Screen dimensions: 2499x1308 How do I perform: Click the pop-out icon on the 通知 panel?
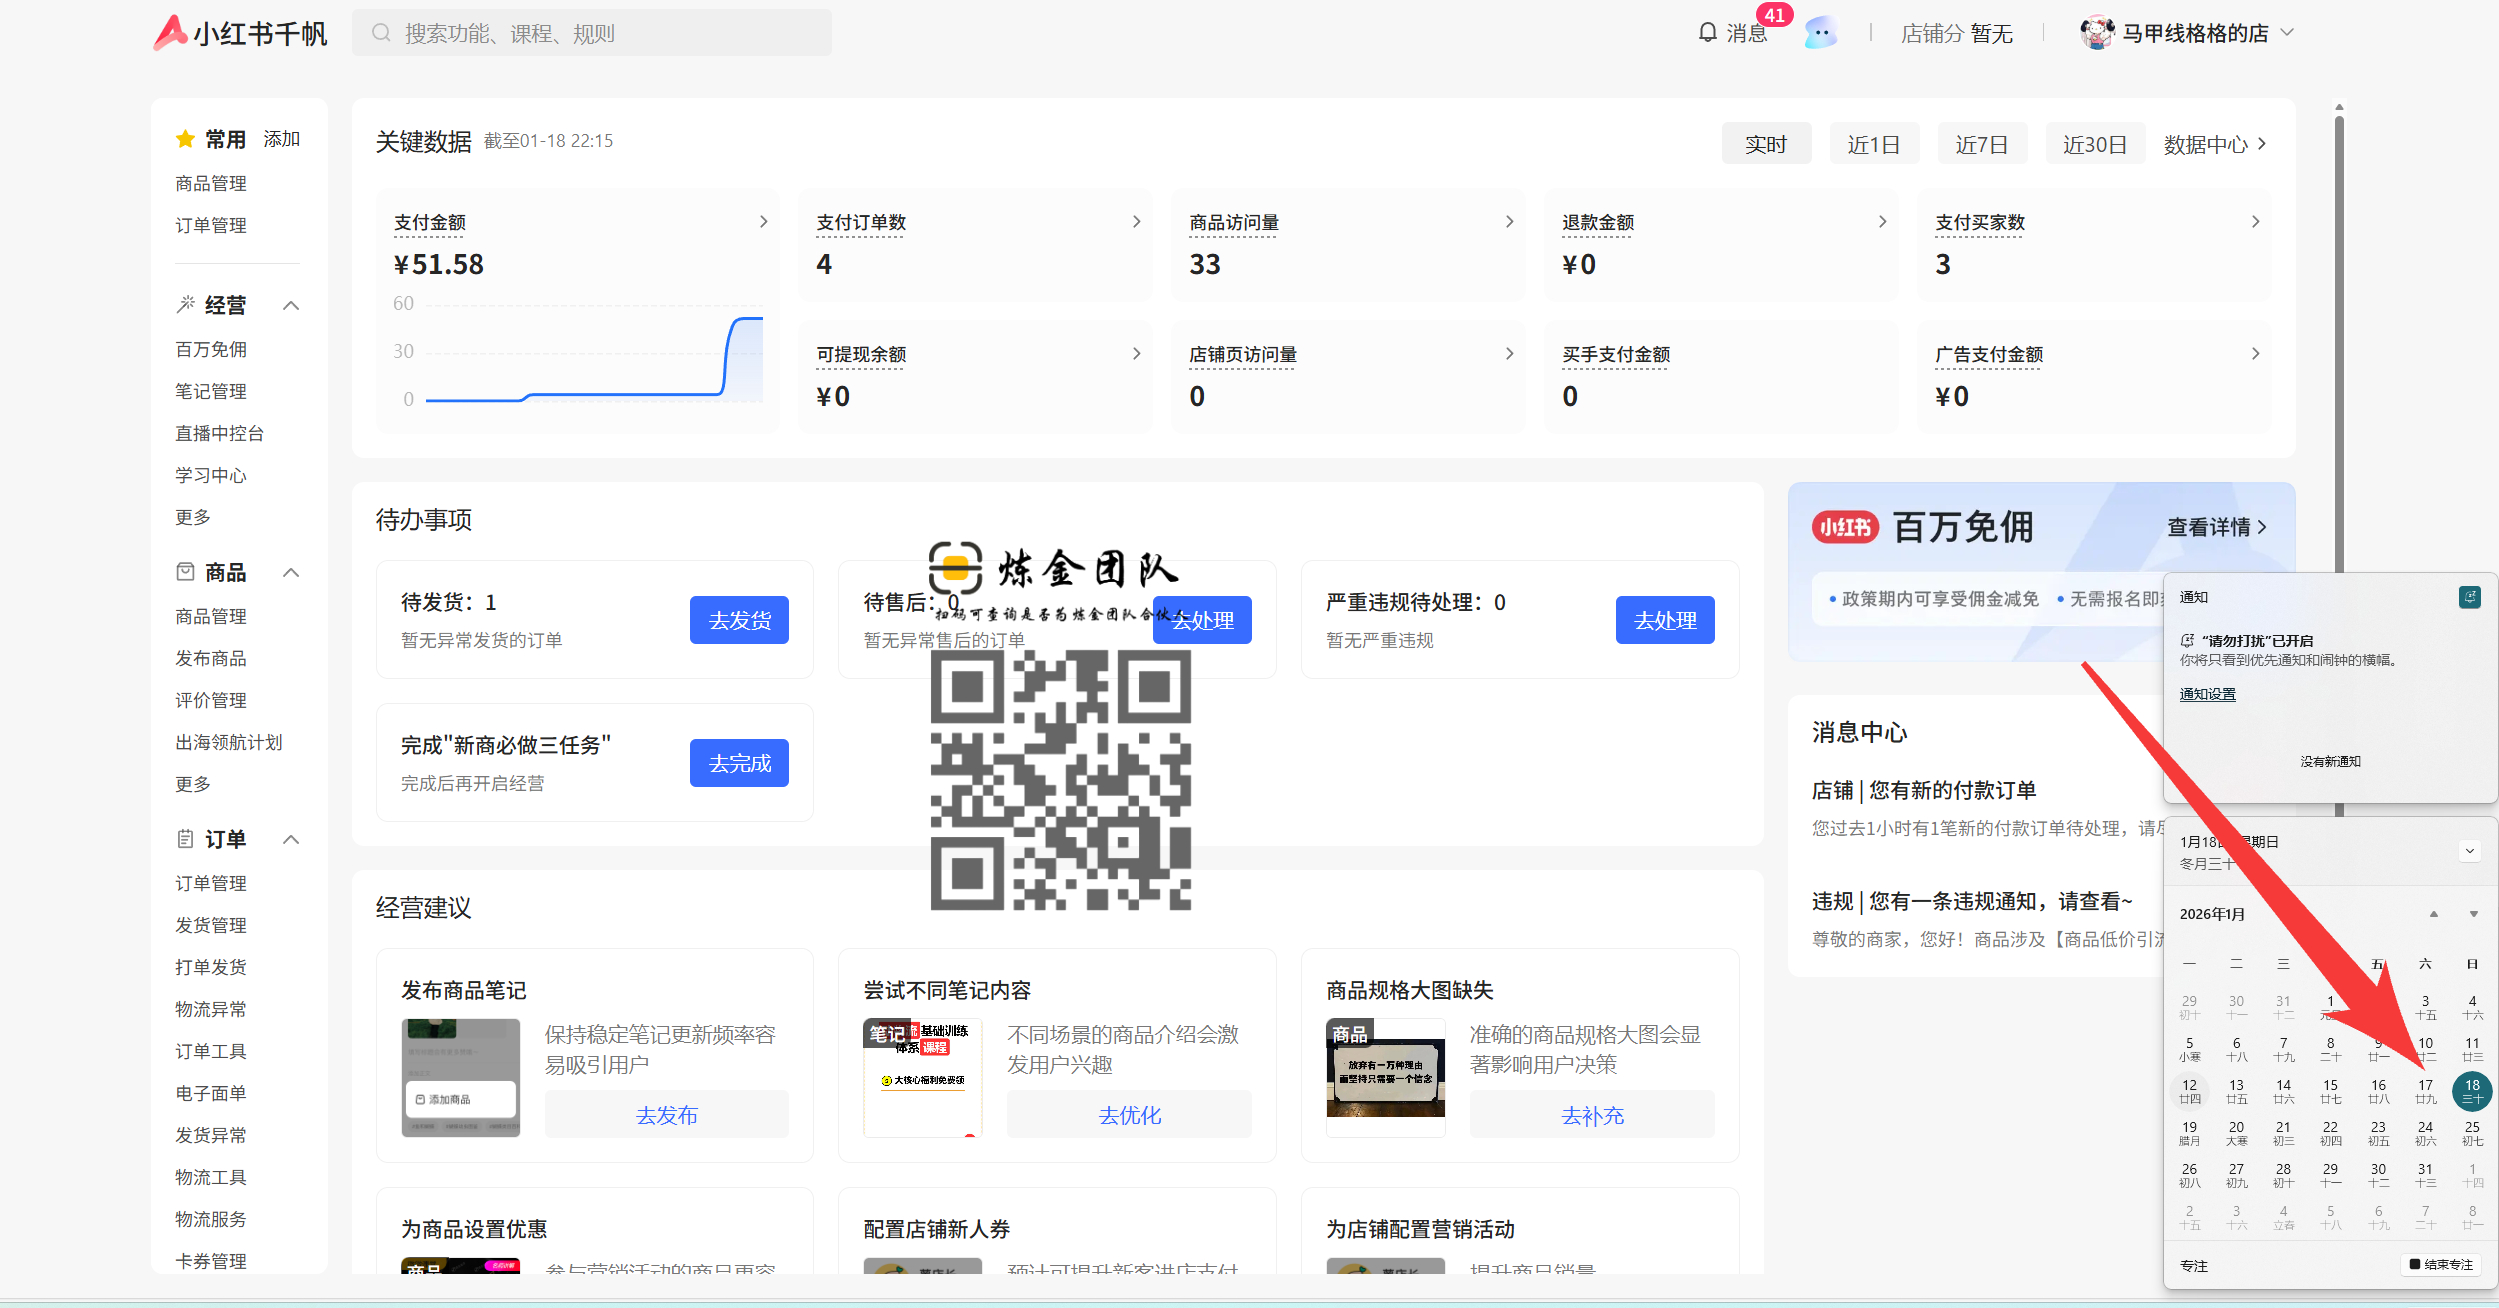pos(2469,597)
